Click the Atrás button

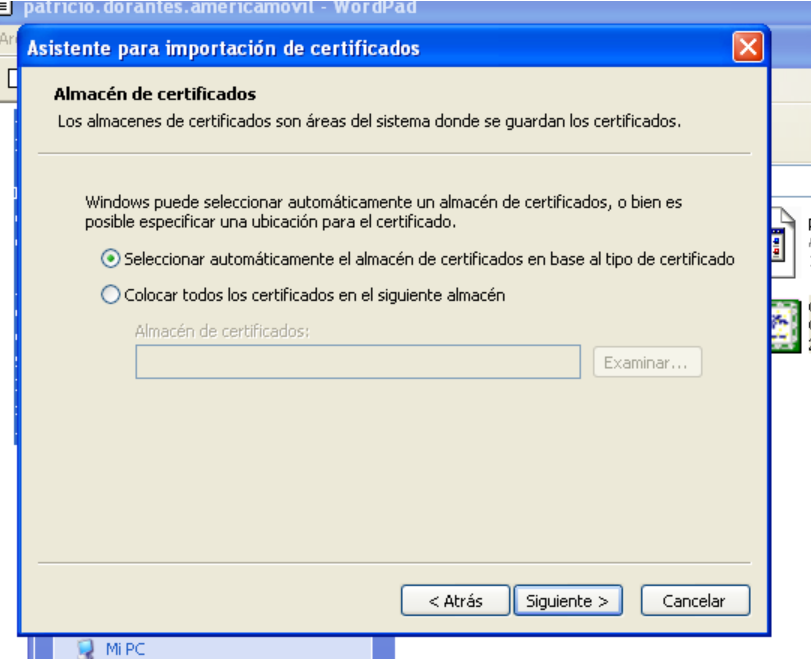point(455,600)
